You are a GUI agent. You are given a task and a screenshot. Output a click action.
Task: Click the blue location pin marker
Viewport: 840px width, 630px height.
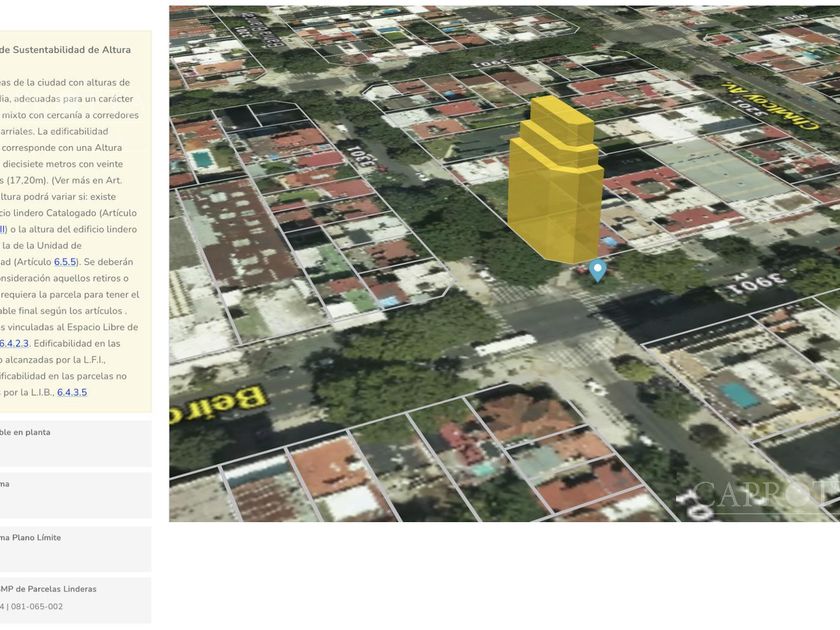coord(598,269)
